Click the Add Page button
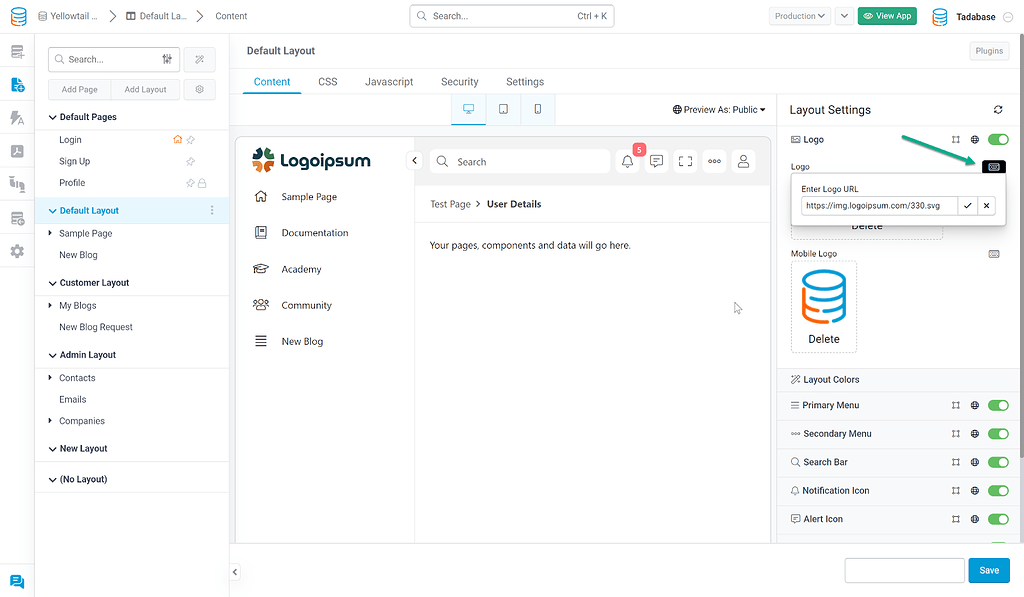This screenshot has height=597, width=1024. (80, 89)
